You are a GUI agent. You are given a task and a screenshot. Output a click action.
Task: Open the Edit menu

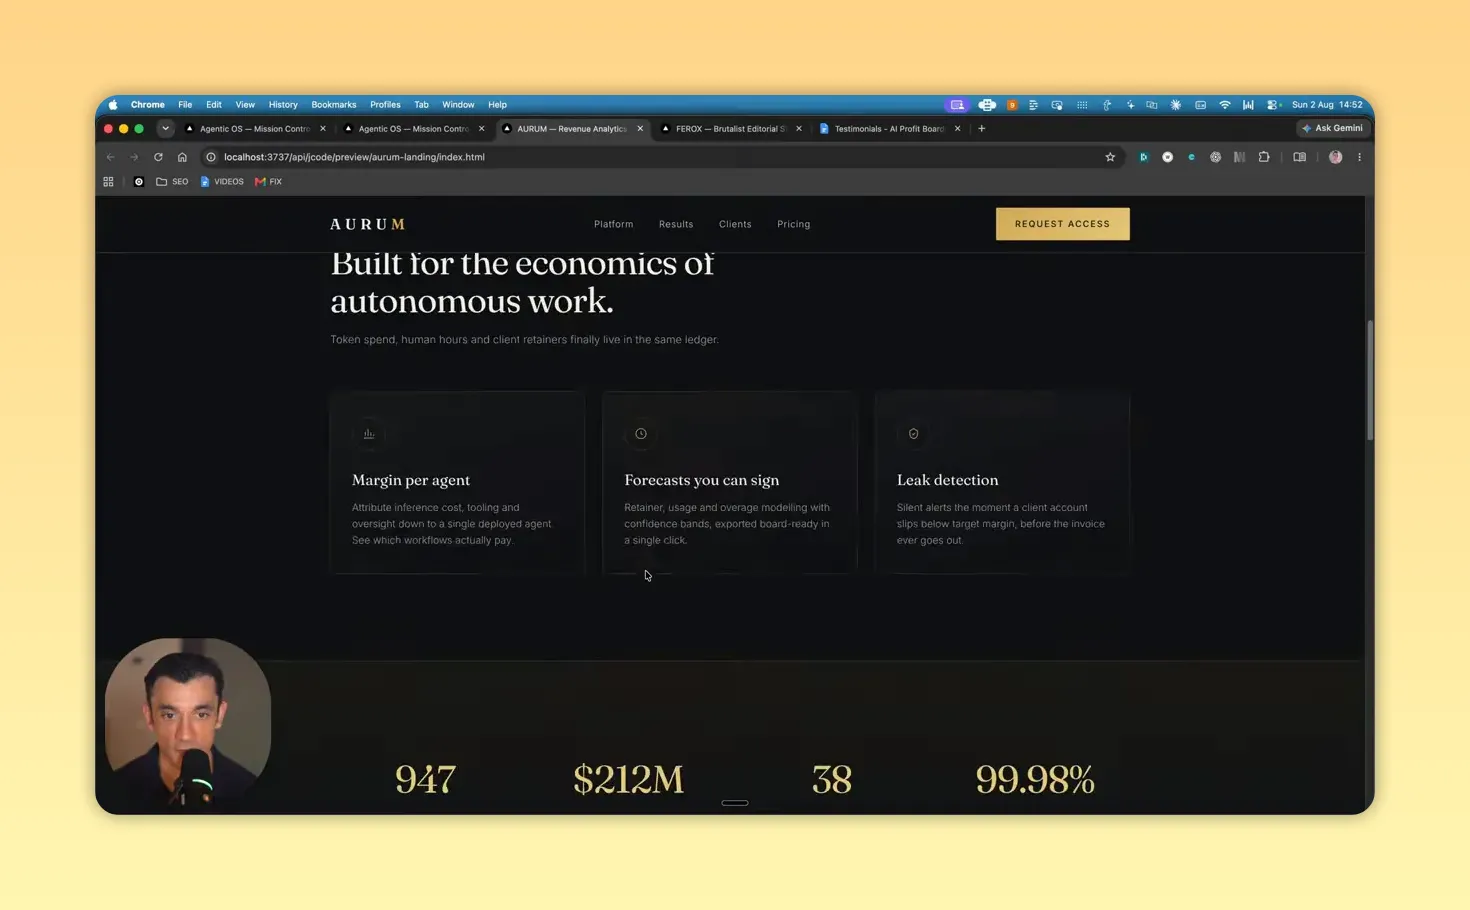214,104
